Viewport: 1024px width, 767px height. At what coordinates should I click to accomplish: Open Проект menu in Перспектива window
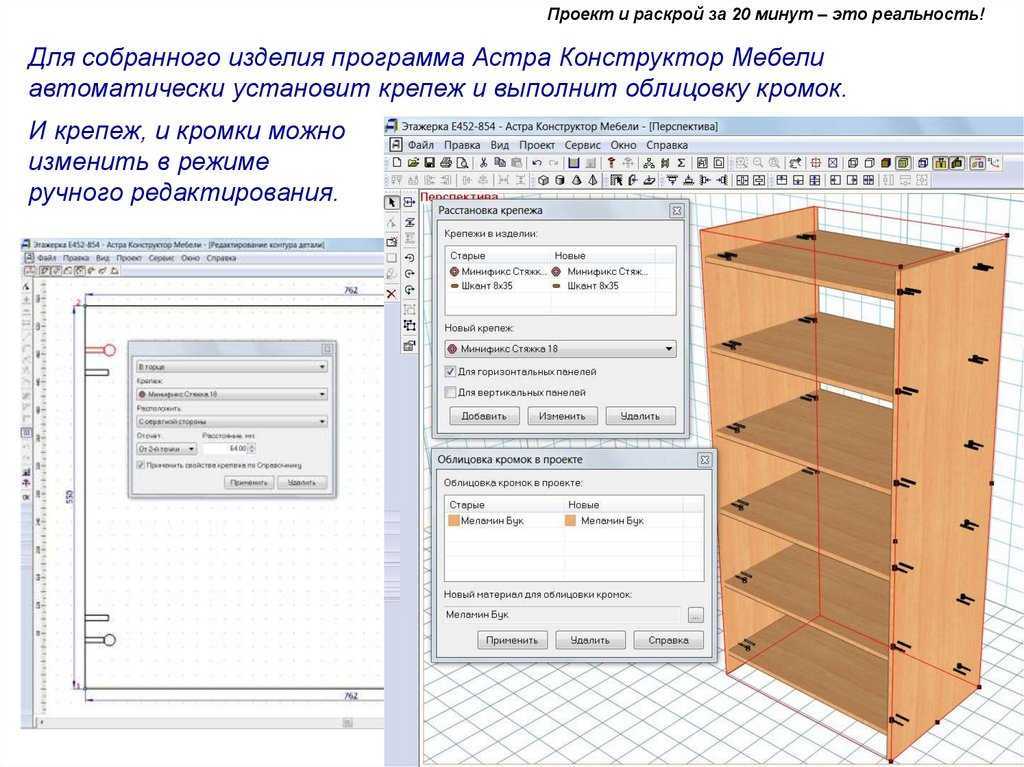pyautogui.click(x=537, y=145)
